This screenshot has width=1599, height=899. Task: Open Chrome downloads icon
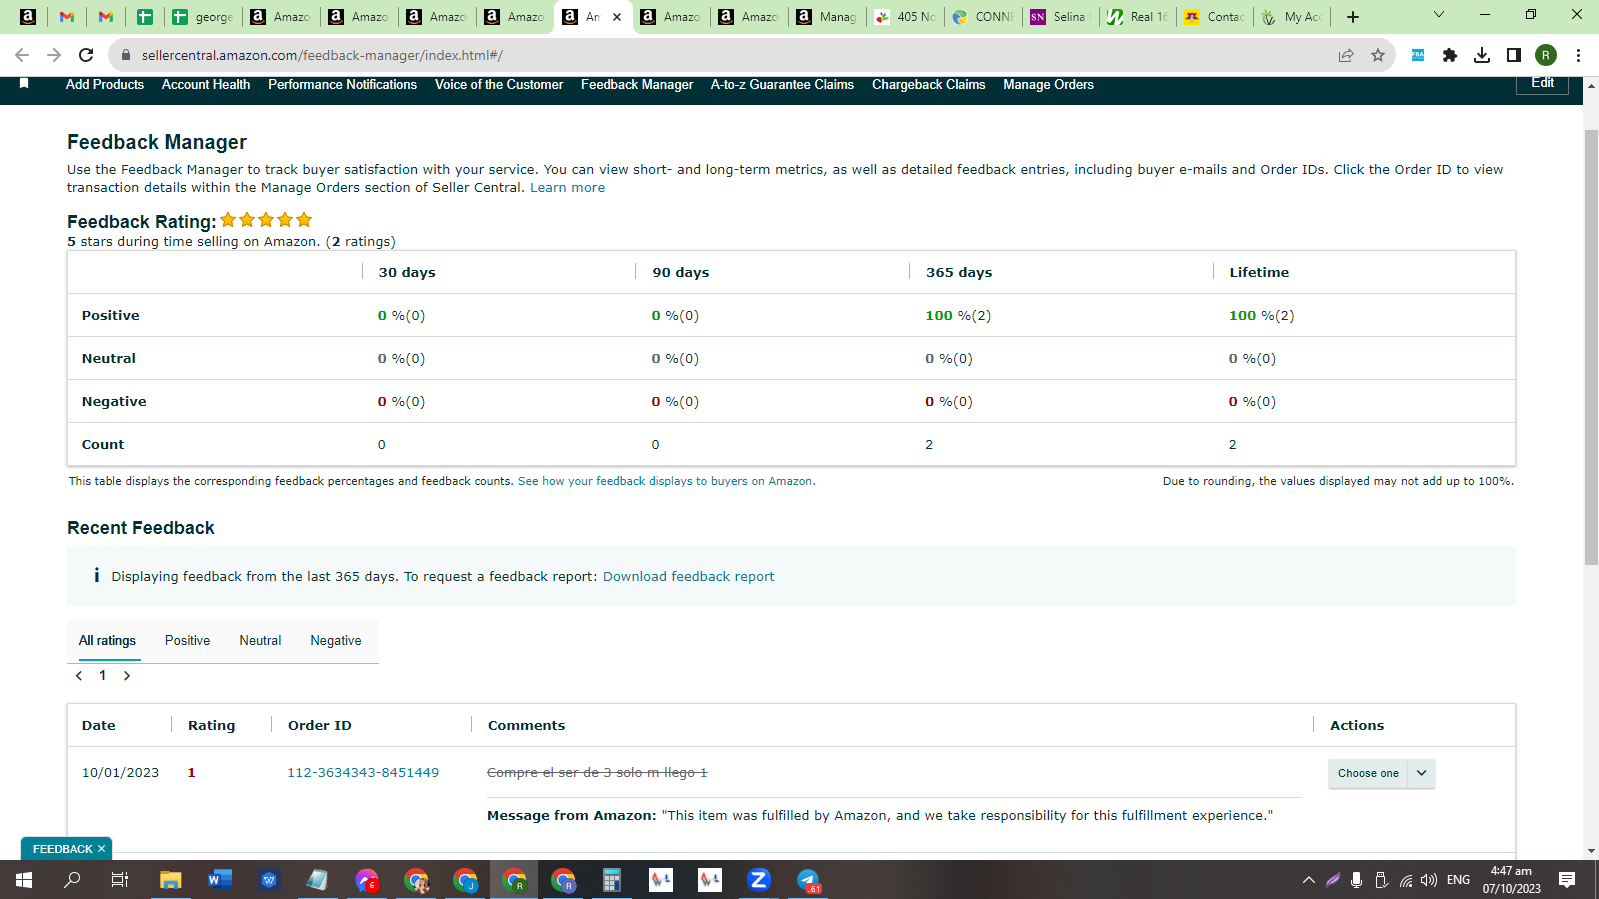click(x=1482, y=55)
